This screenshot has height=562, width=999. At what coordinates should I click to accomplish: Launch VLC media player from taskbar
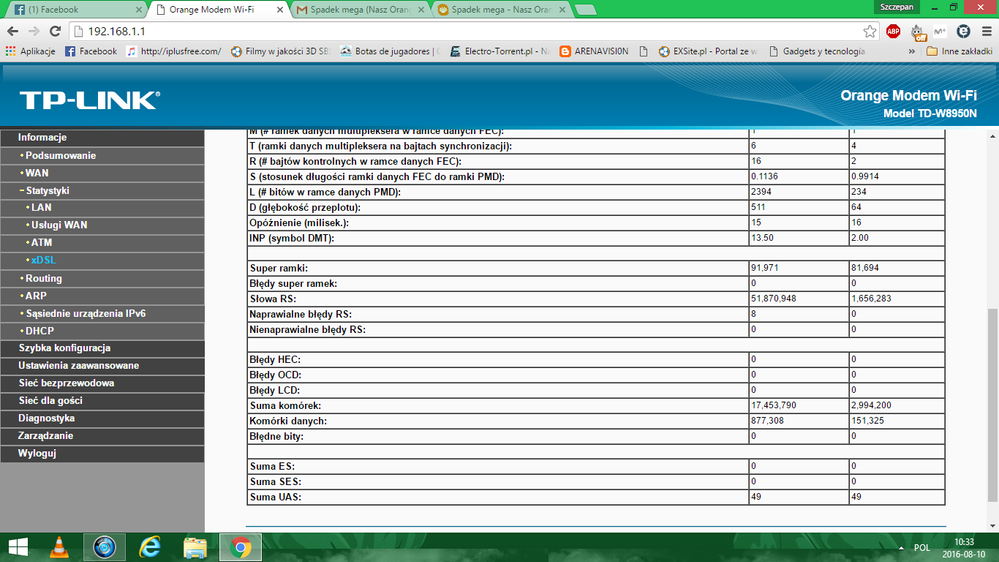[x=60, y=547]
